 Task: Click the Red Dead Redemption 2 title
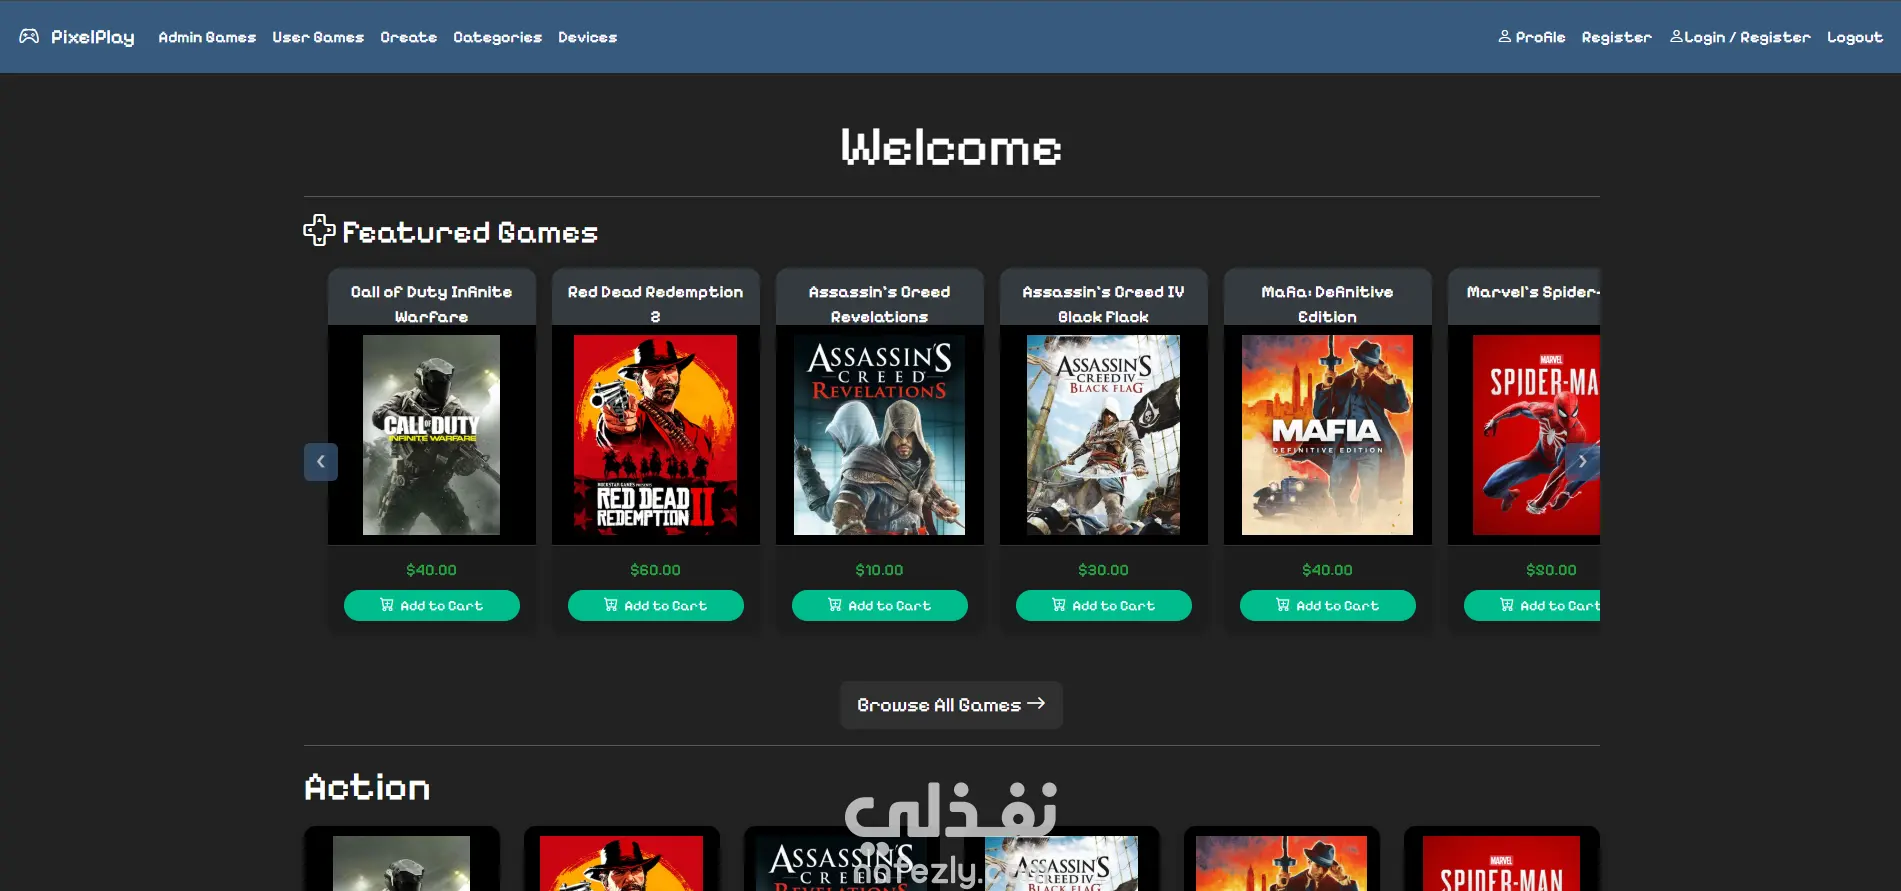[x=655, y=304]
